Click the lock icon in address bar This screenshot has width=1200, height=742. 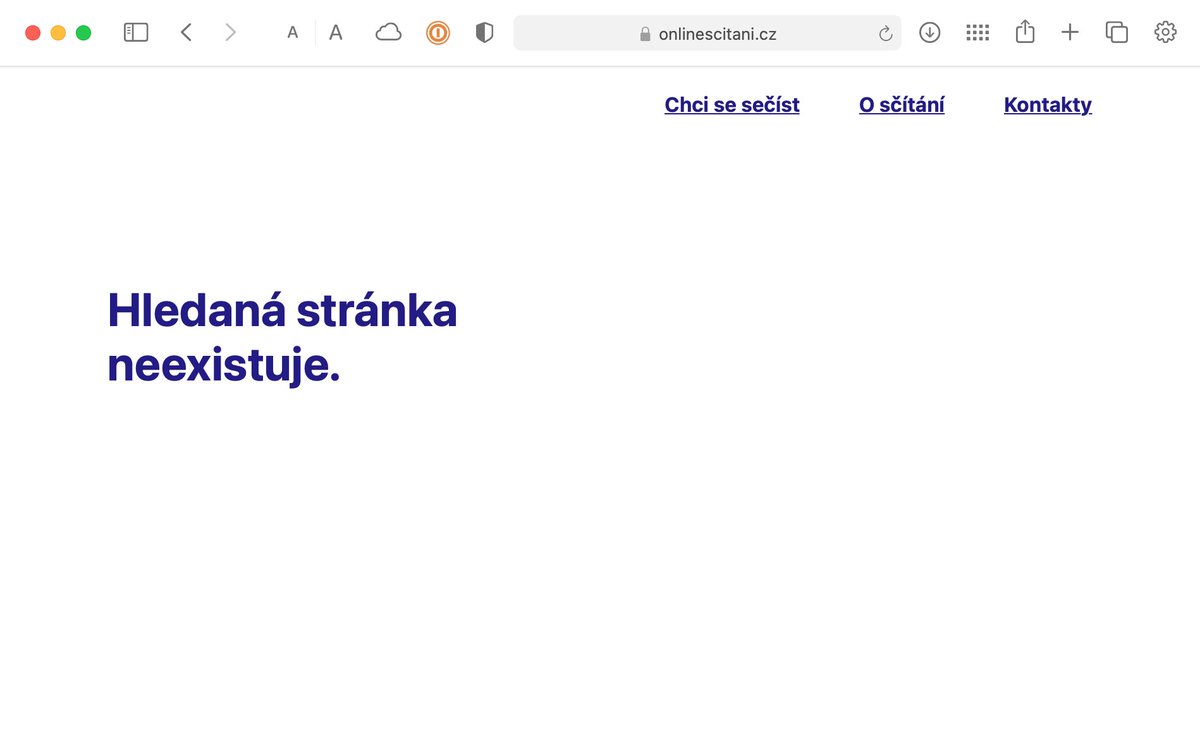tap(645, 34)
